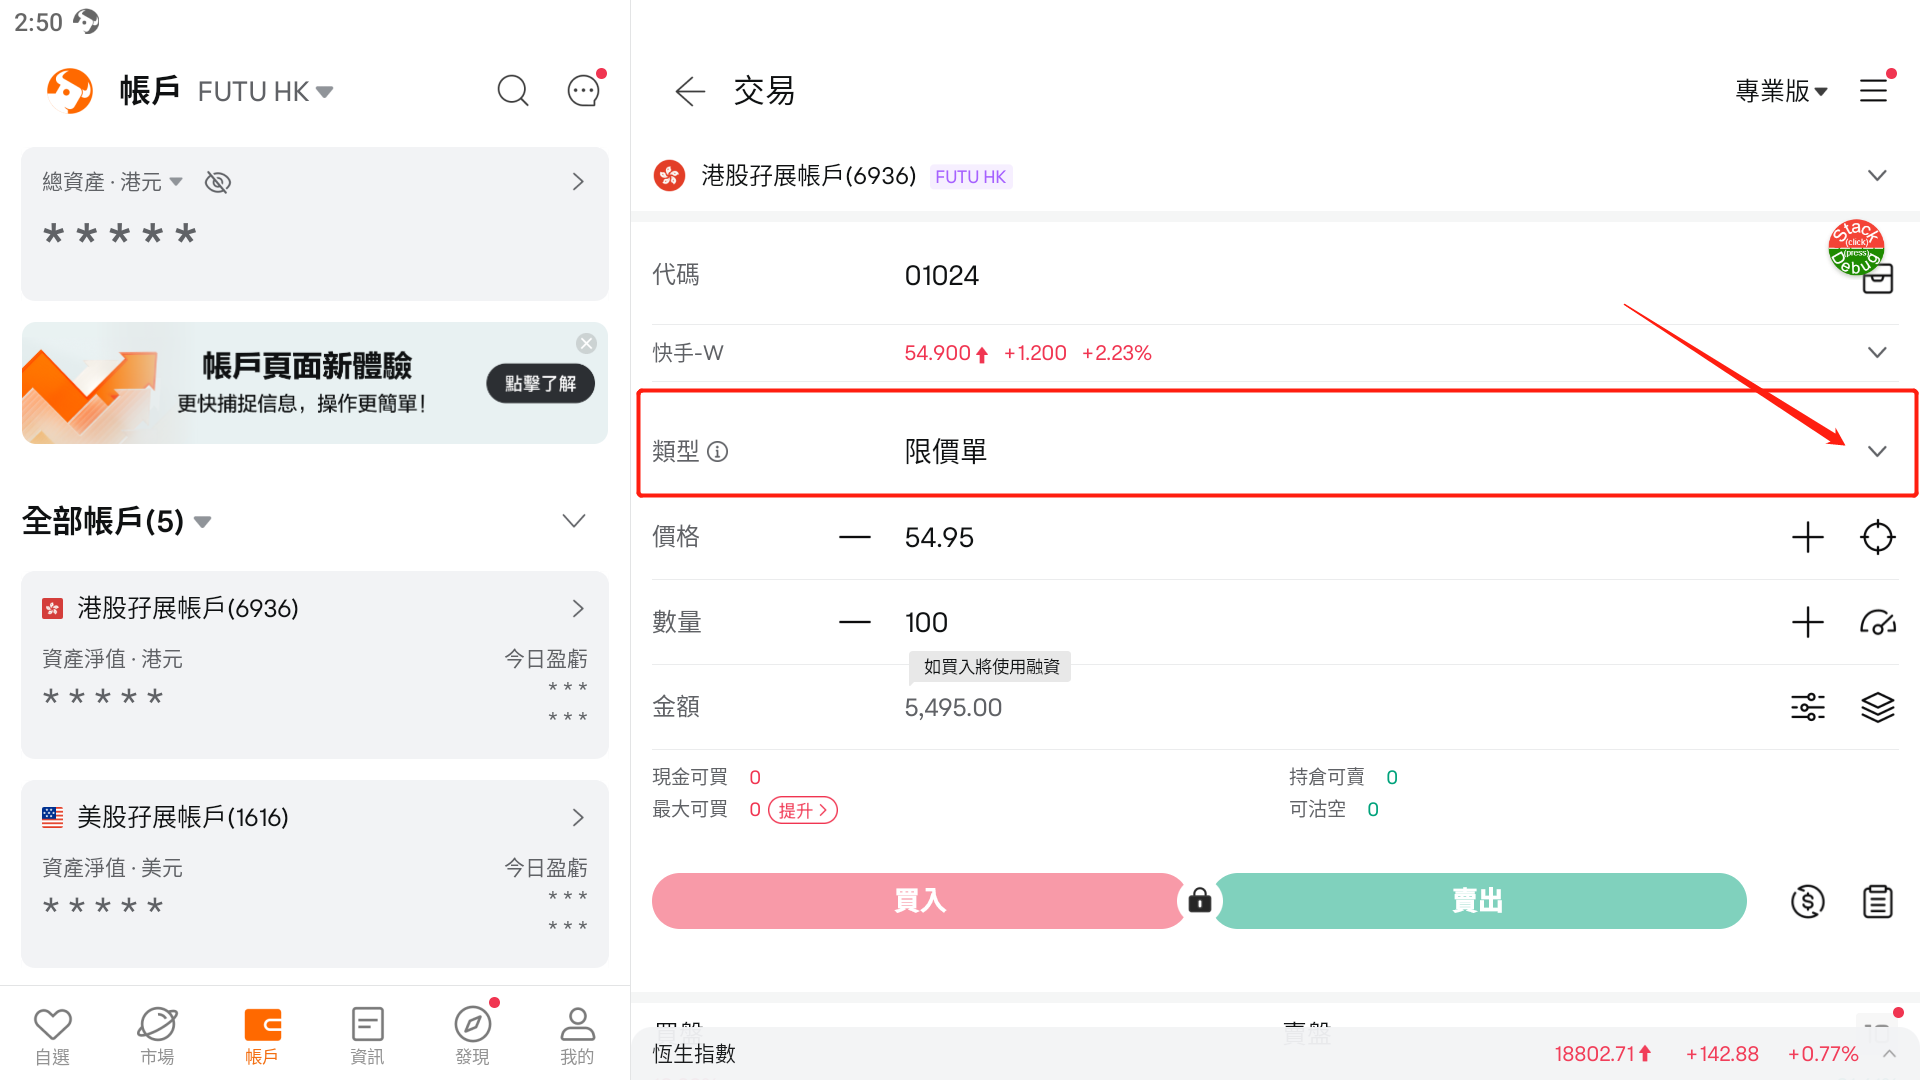Close the account page banner
The image size is (1920, 1080).
586,344
